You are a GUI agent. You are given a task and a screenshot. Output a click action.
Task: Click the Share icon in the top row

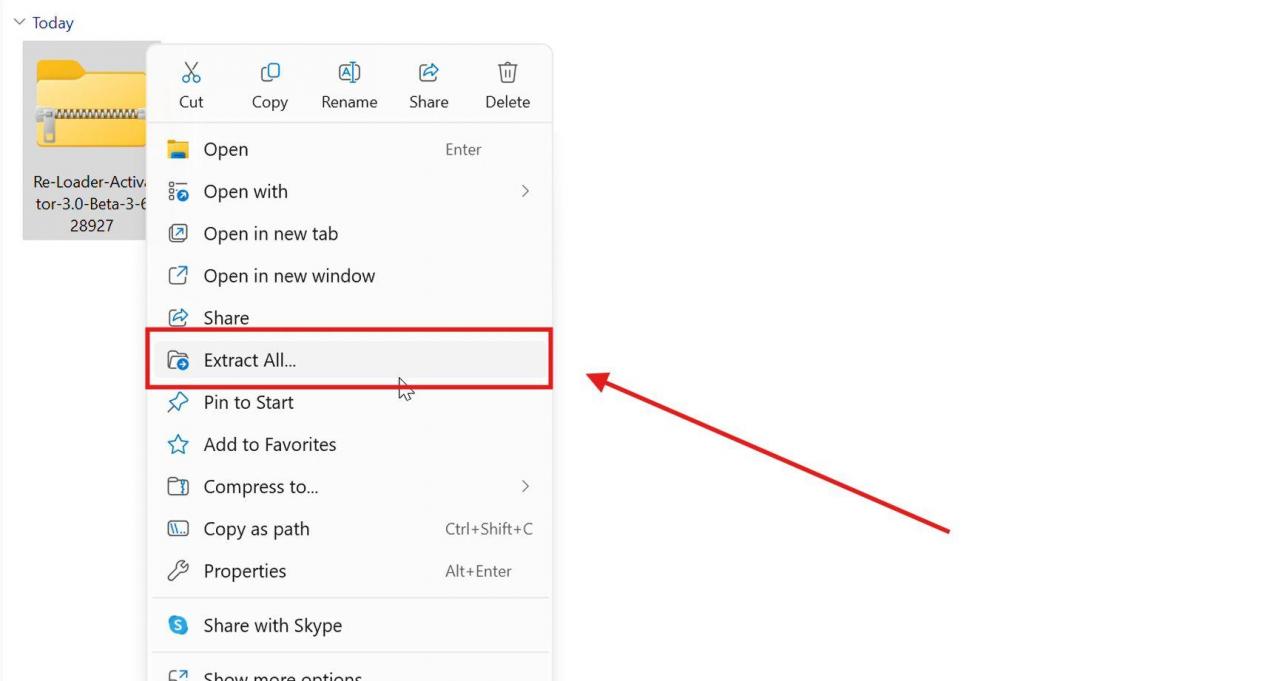coord(428,72)
